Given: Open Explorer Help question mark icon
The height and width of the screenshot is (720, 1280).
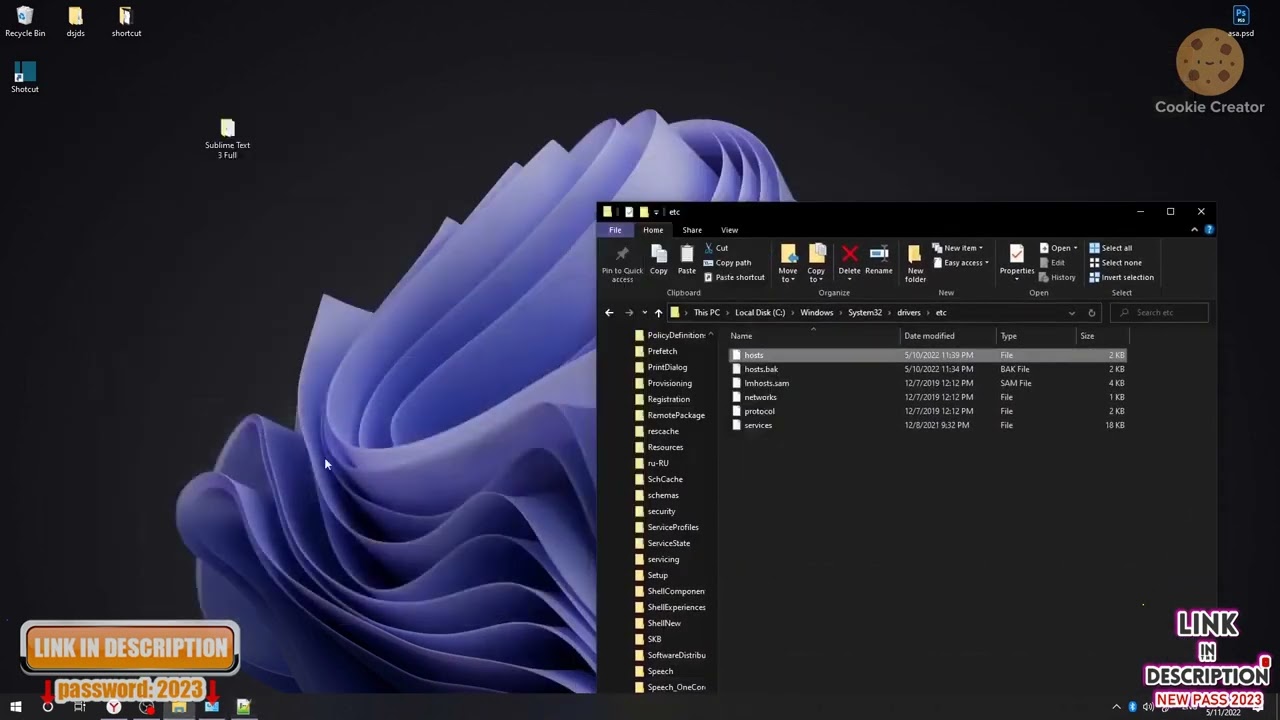Looking at the screenshot, I should pyautogui.click(x=1209, y=230).
